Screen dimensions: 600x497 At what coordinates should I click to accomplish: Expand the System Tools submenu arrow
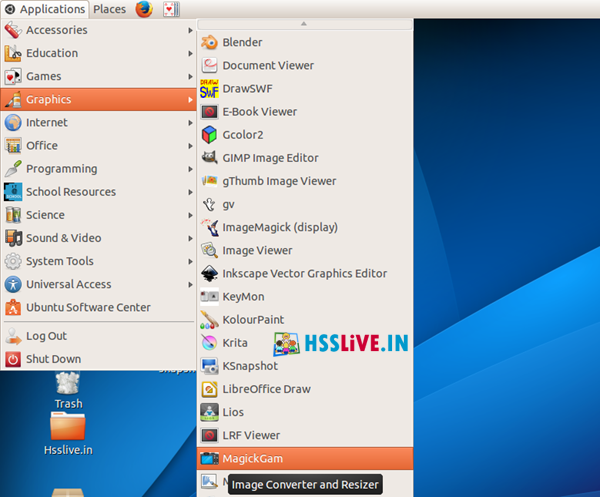pyautogui.click(x=190, y=262)
